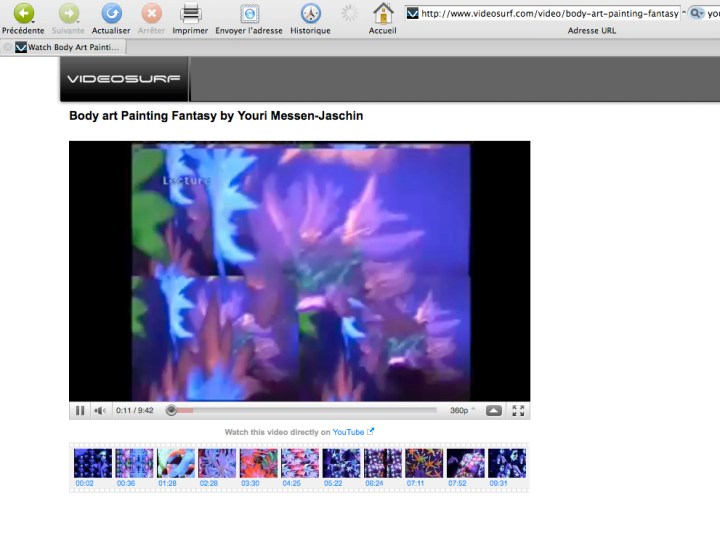Open the 360p quality dropdown
This screenshot has width=720, height=538.
point(462,410)
